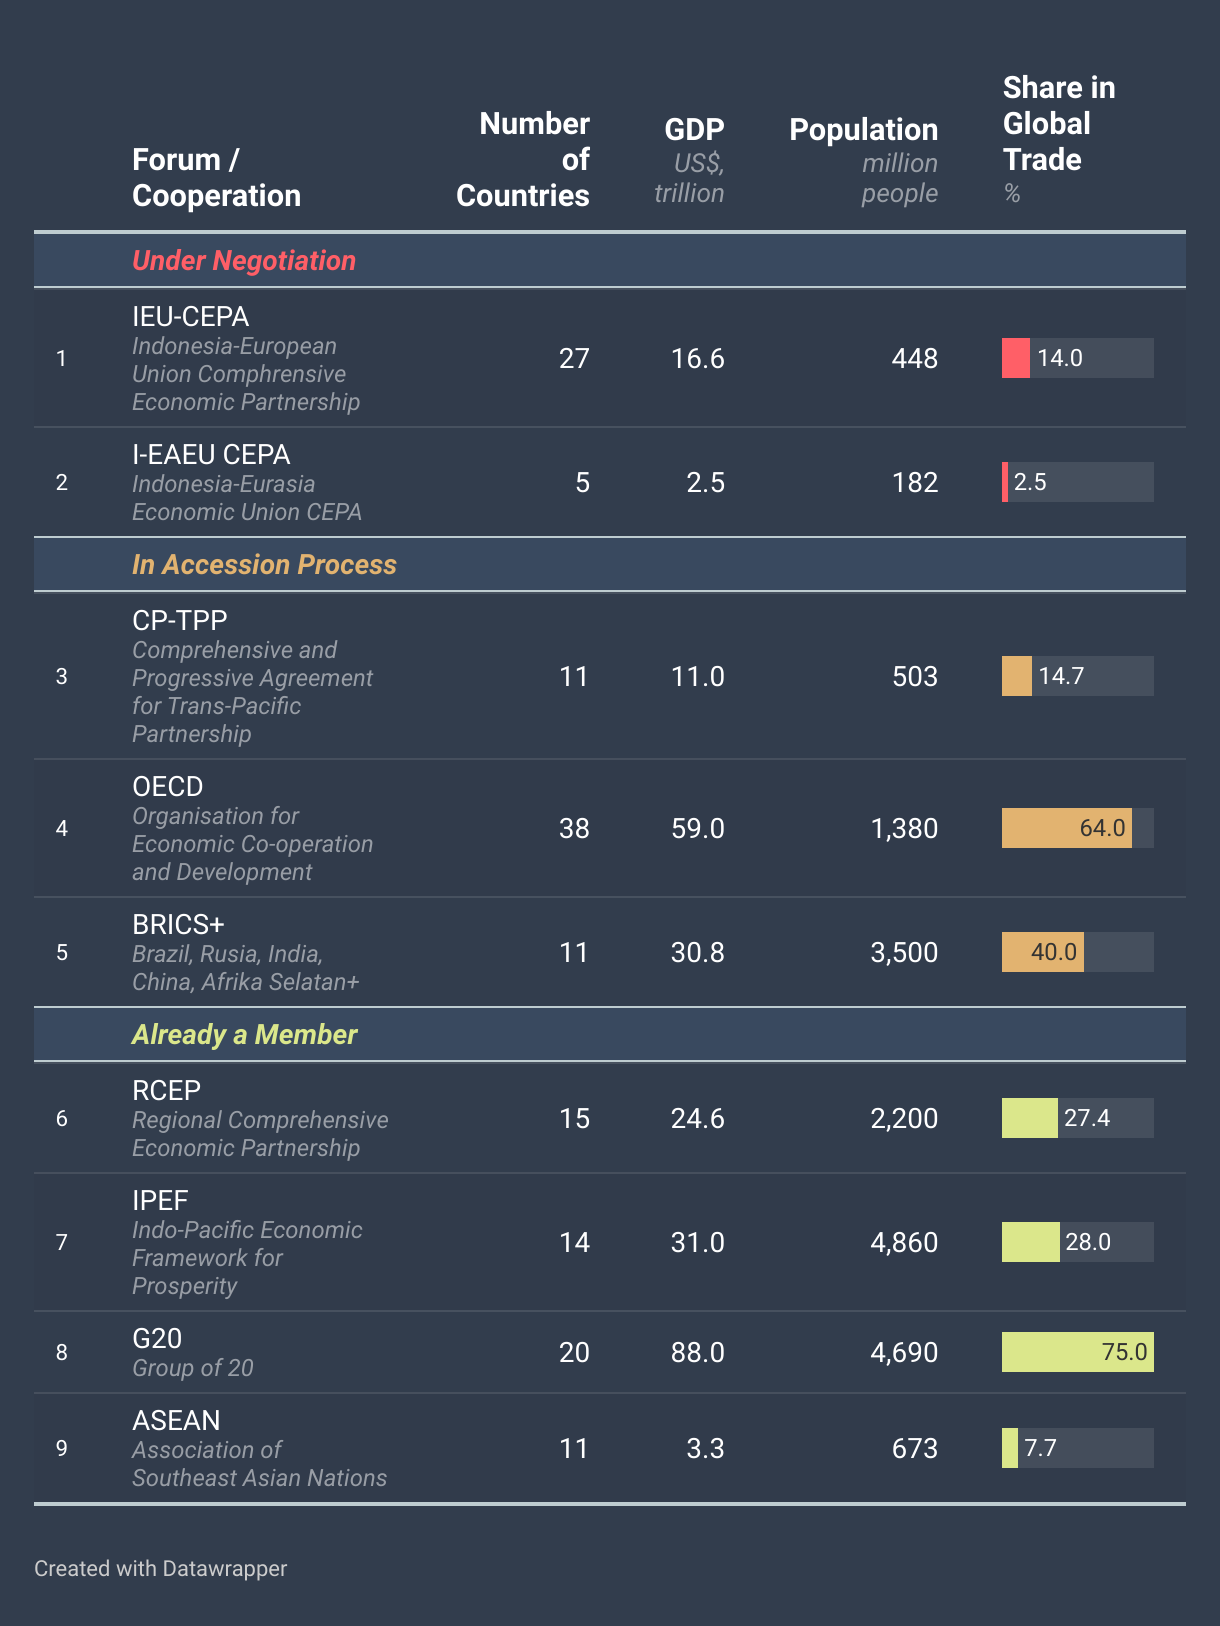Click the orange OECD 64.0 trade bar
This screenshot has height=1626, width=1220.
1067,828
